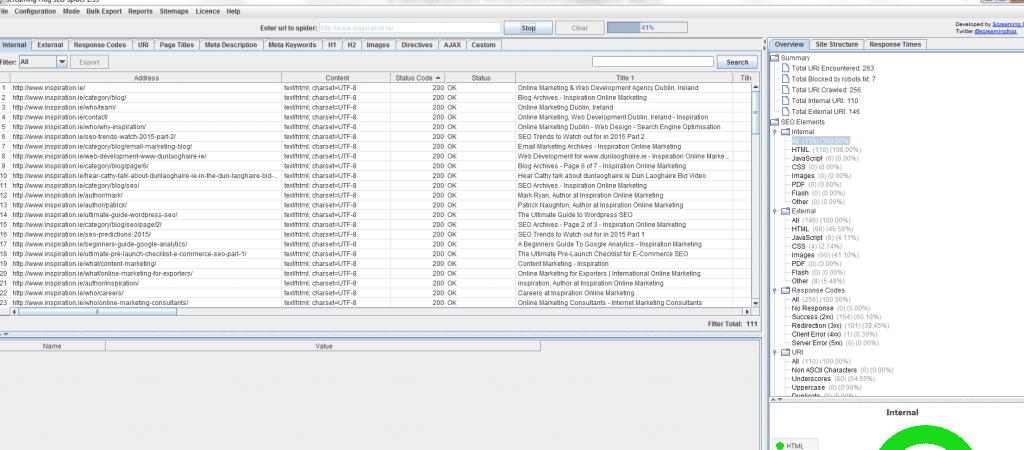Open the Help menu
1024x450 pixels.
point(233,12)
